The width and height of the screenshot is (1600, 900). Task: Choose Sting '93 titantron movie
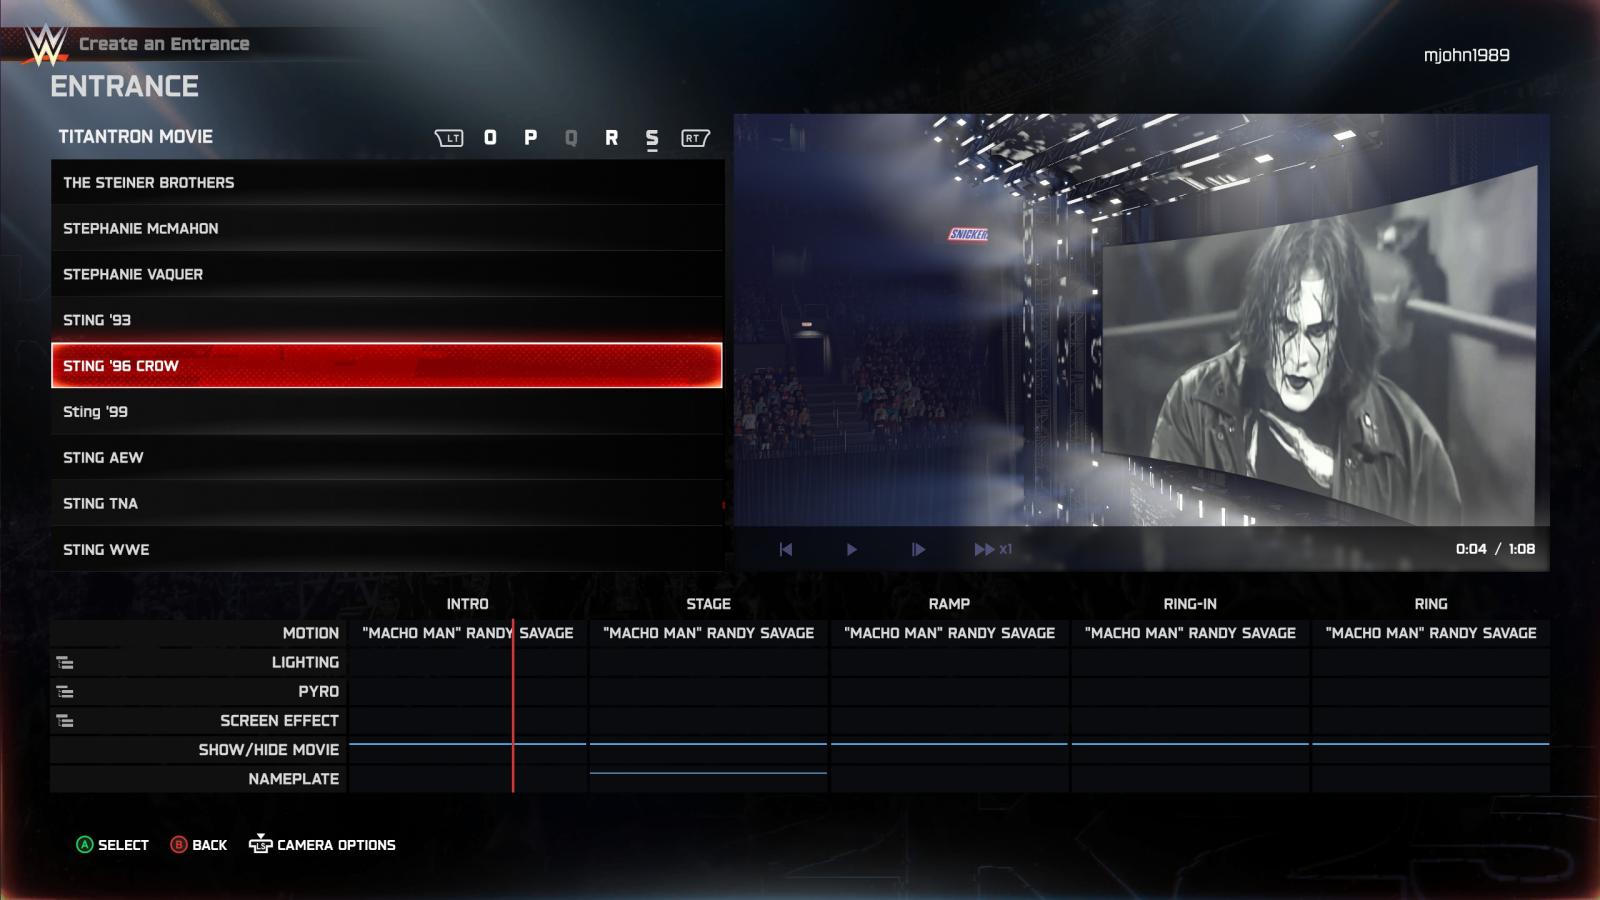[387, 320]
